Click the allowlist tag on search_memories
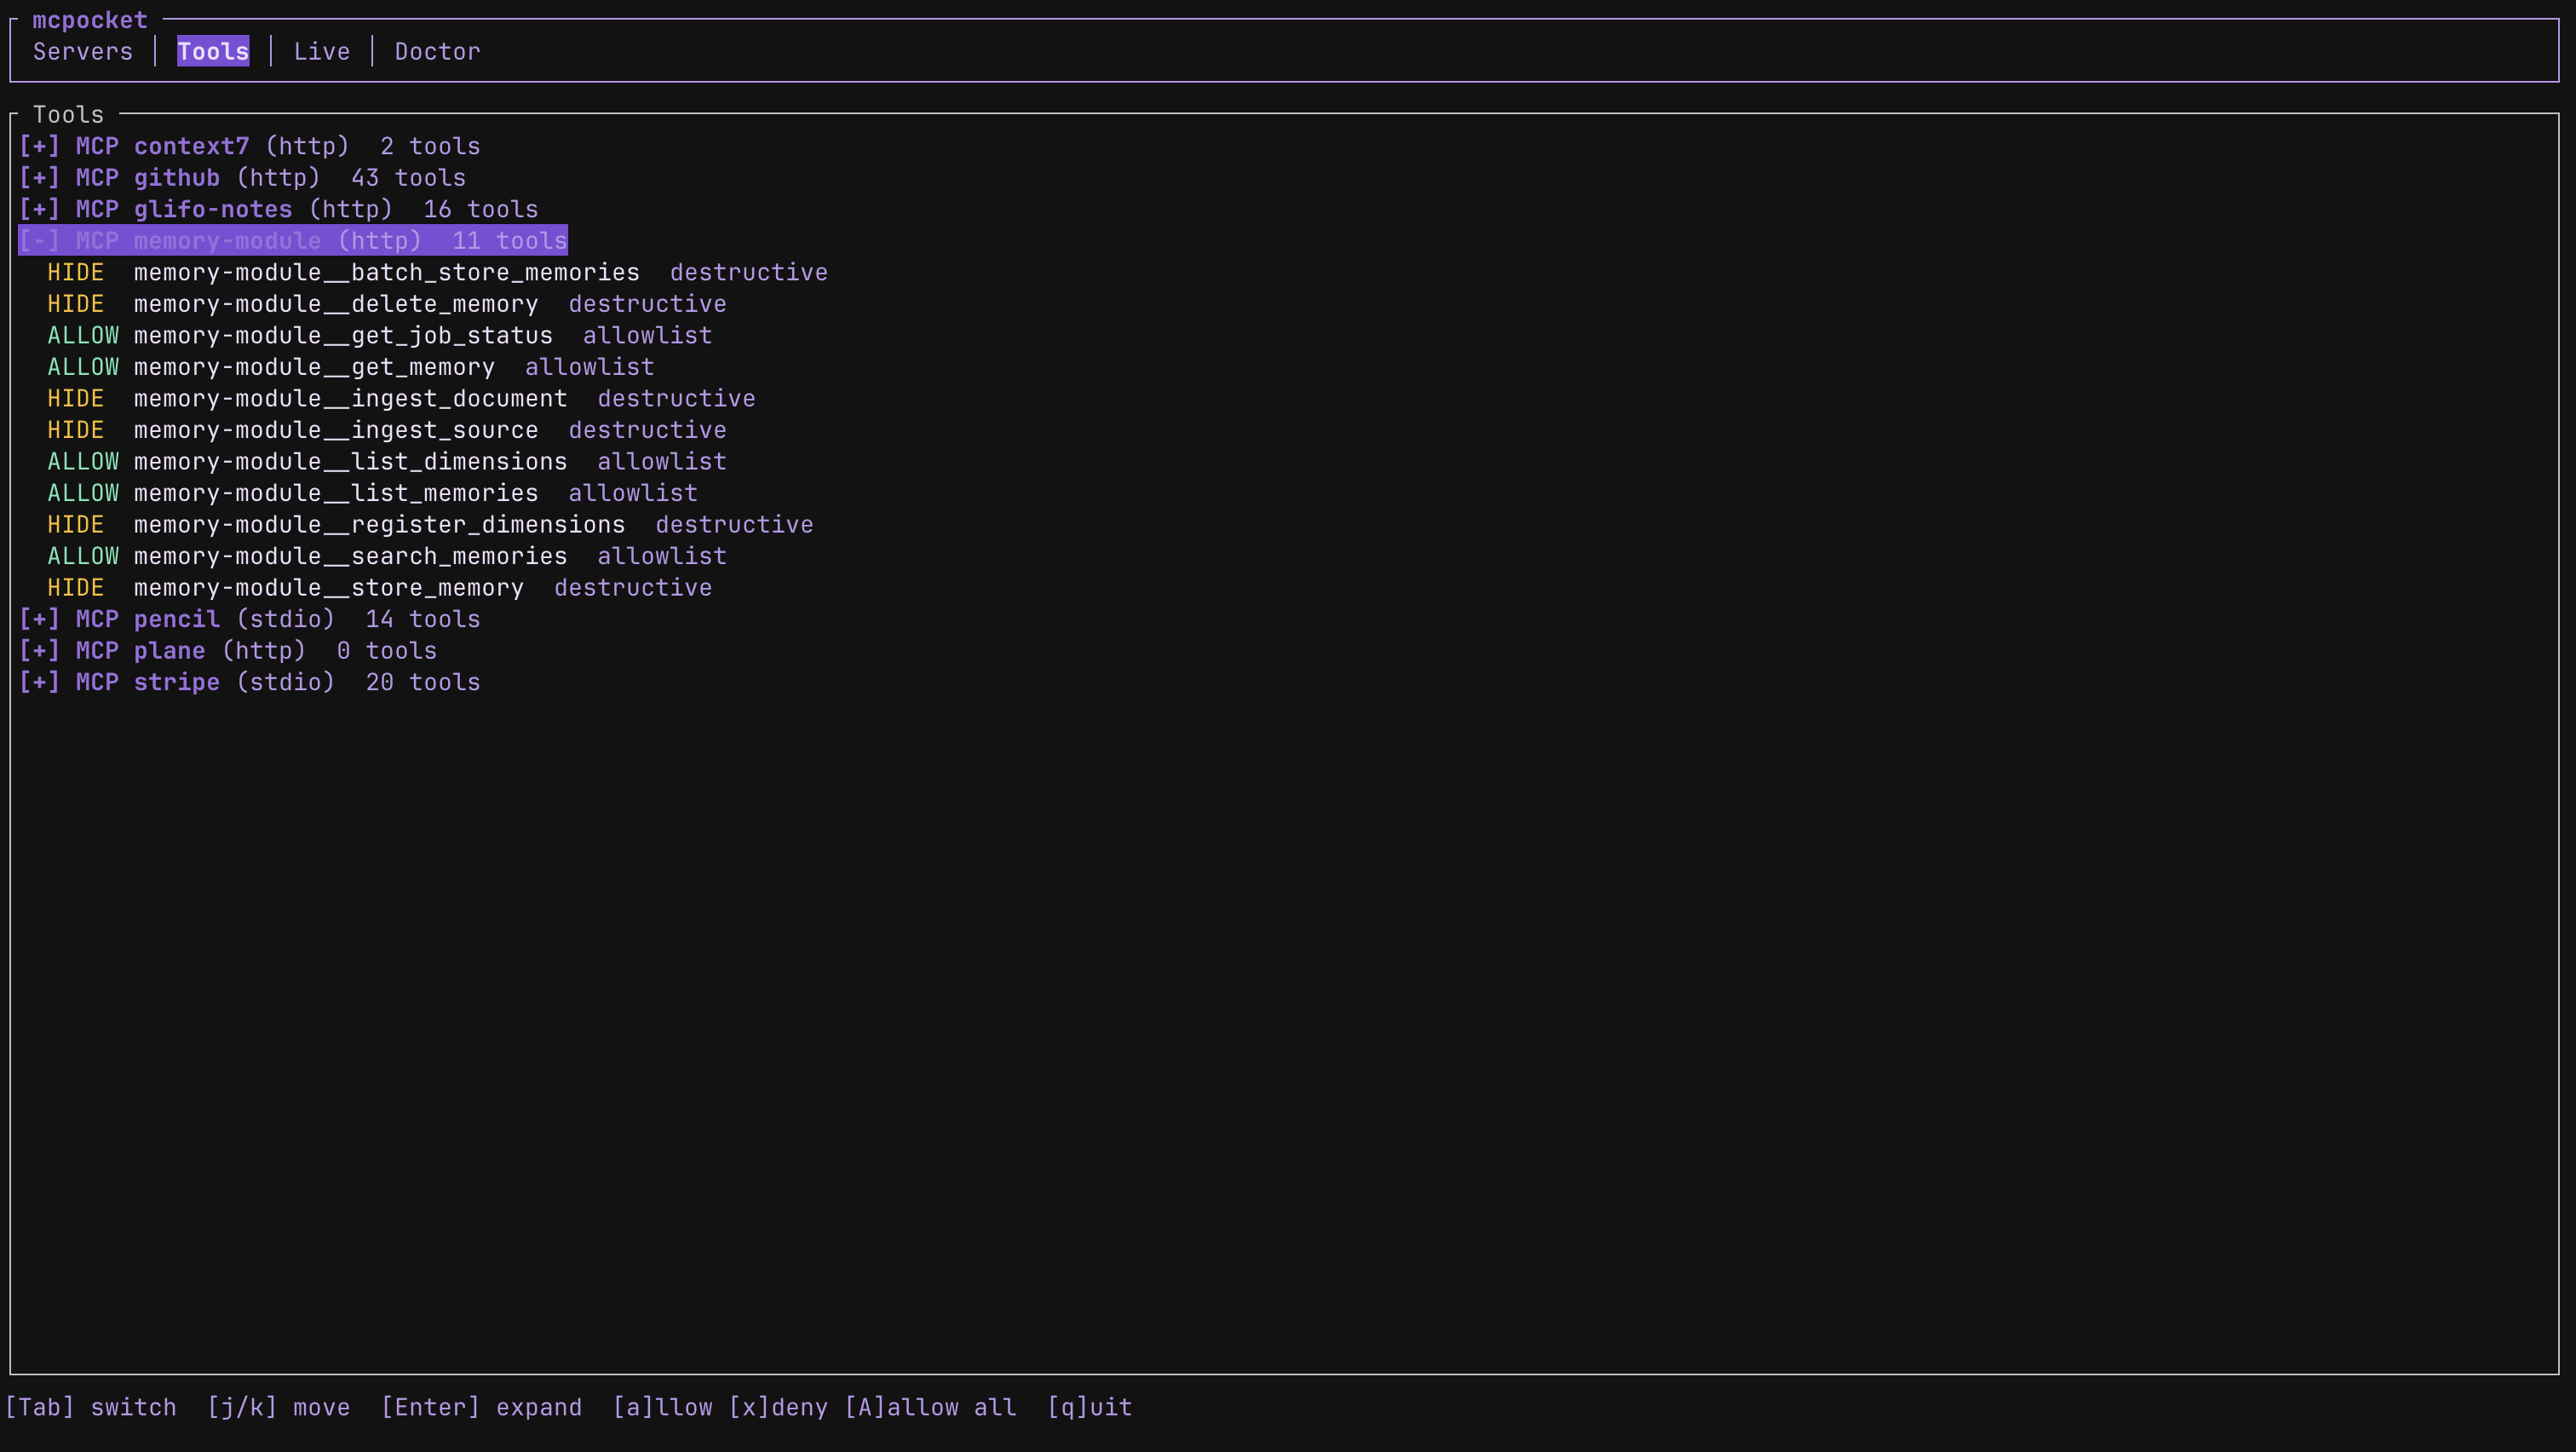 (x=662, y=556)
